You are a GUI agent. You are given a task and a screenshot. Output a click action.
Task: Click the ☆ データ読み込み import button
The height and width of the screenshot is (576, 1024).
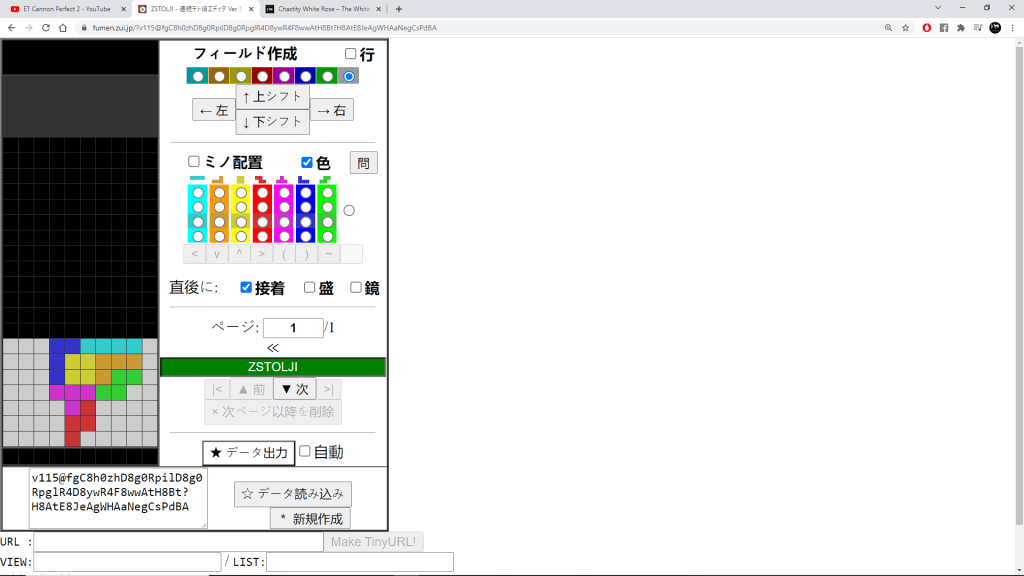pyautogui.click(x=293, y=494)
